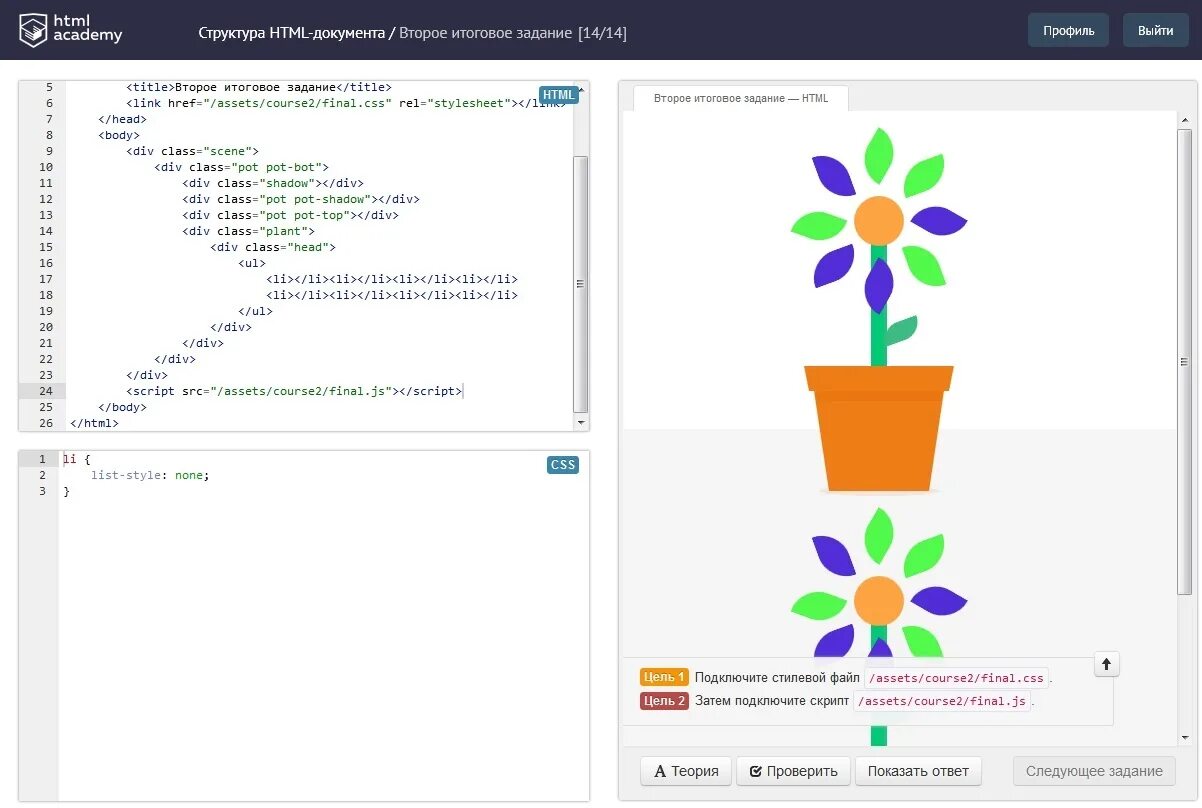Open the HTML Academy logo home link
Image resolution: width=1202 pixels, height=808 pixels.
click(71, 30)
